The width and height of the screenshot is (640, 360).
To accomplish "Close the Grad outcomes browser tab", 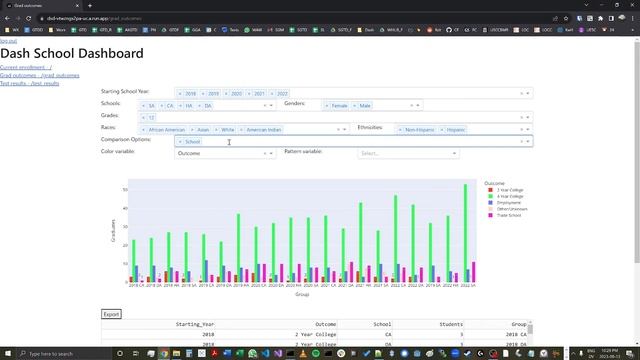I will [x=77, y=6].
